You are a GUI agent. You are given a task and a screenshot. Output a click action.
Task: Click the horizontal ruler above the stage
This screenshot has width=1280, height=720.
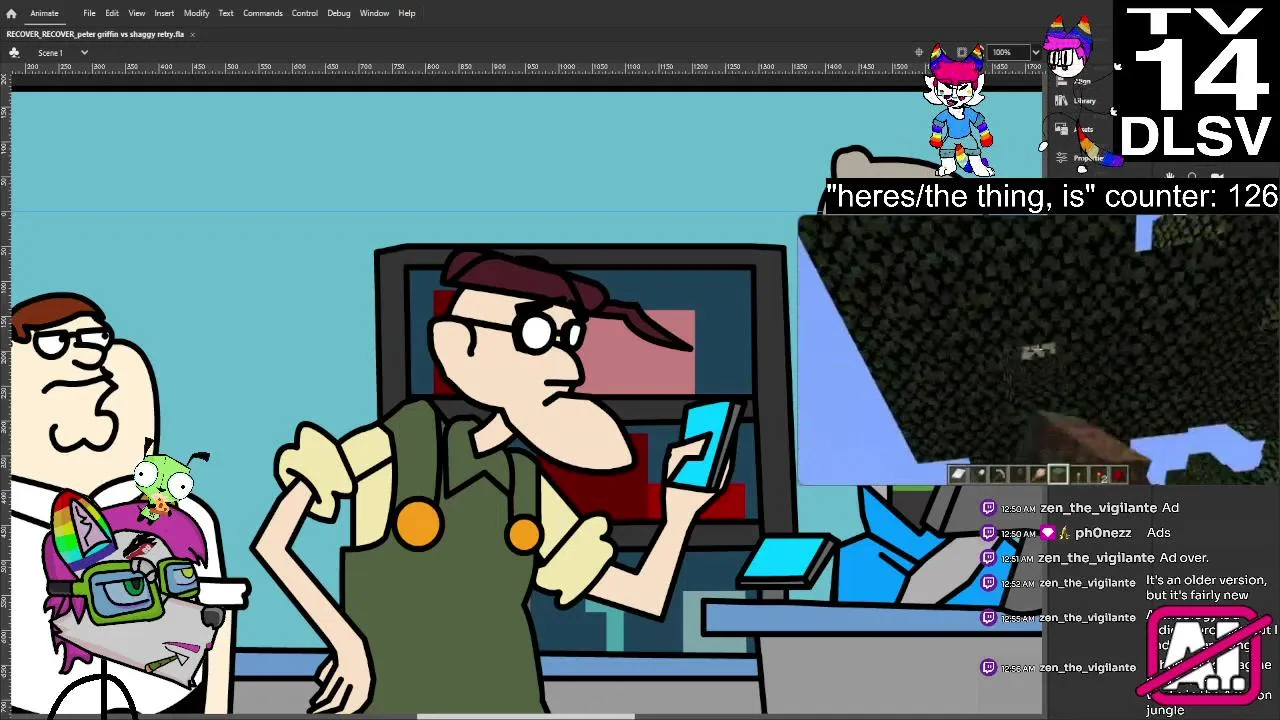(x=525, y=67)
